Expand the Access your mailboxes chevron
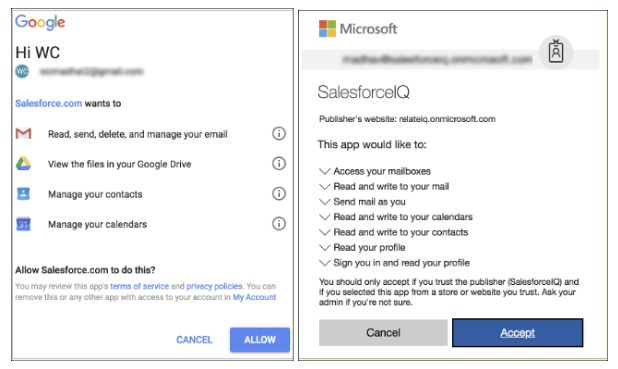This screenshot has width=618, height=369. pyautogui.click(x=324, y=171)
